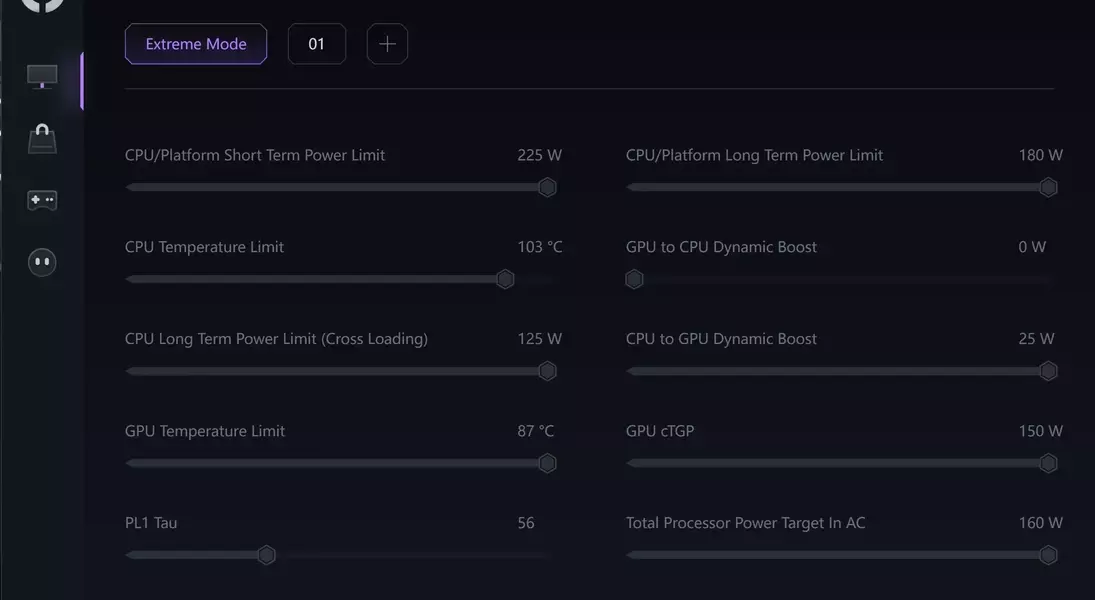Click the GPU cTGP slider handle
Screen dimensions: 1095x600
pos(1048,463)
